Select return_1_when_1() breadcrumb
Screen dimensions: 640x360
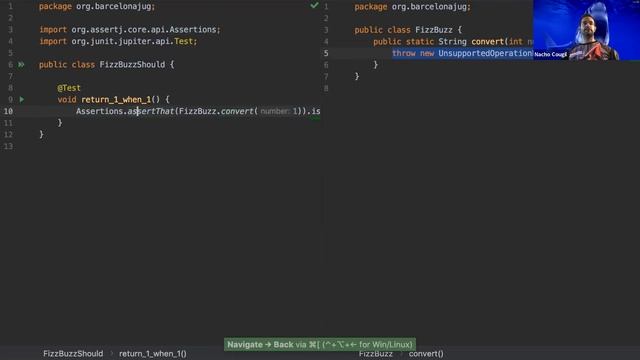click(x=153, y=353)
